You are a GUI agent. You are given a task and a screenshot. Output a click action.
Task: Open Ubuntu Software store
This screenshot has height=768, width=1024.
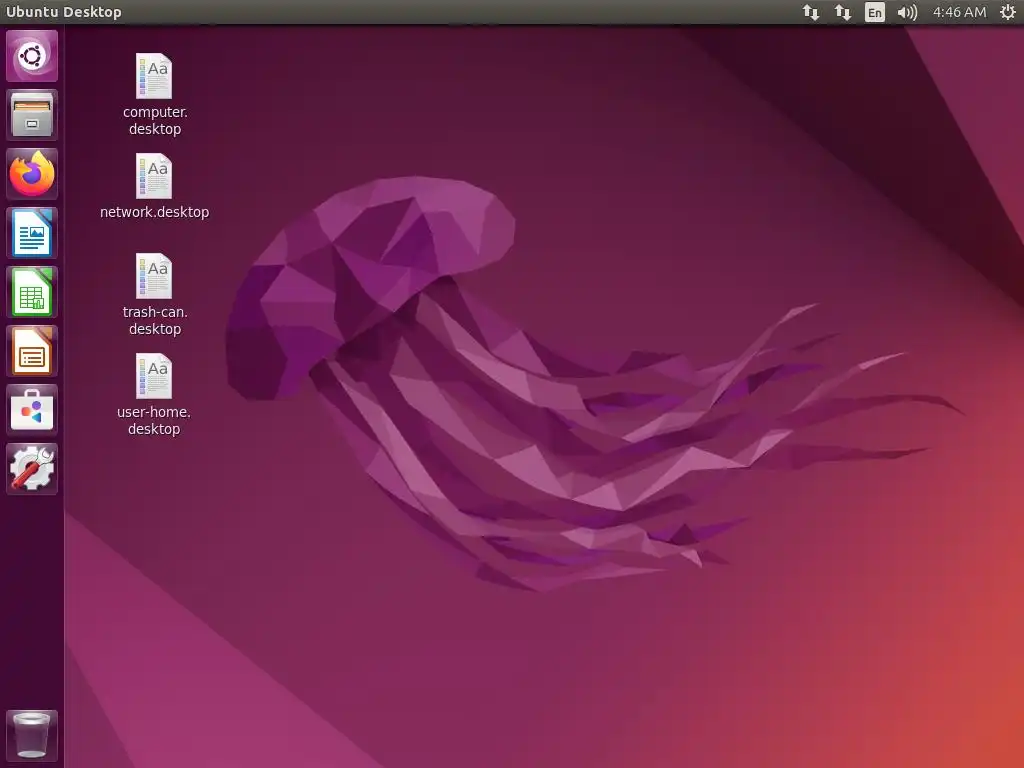coord(32,410)
